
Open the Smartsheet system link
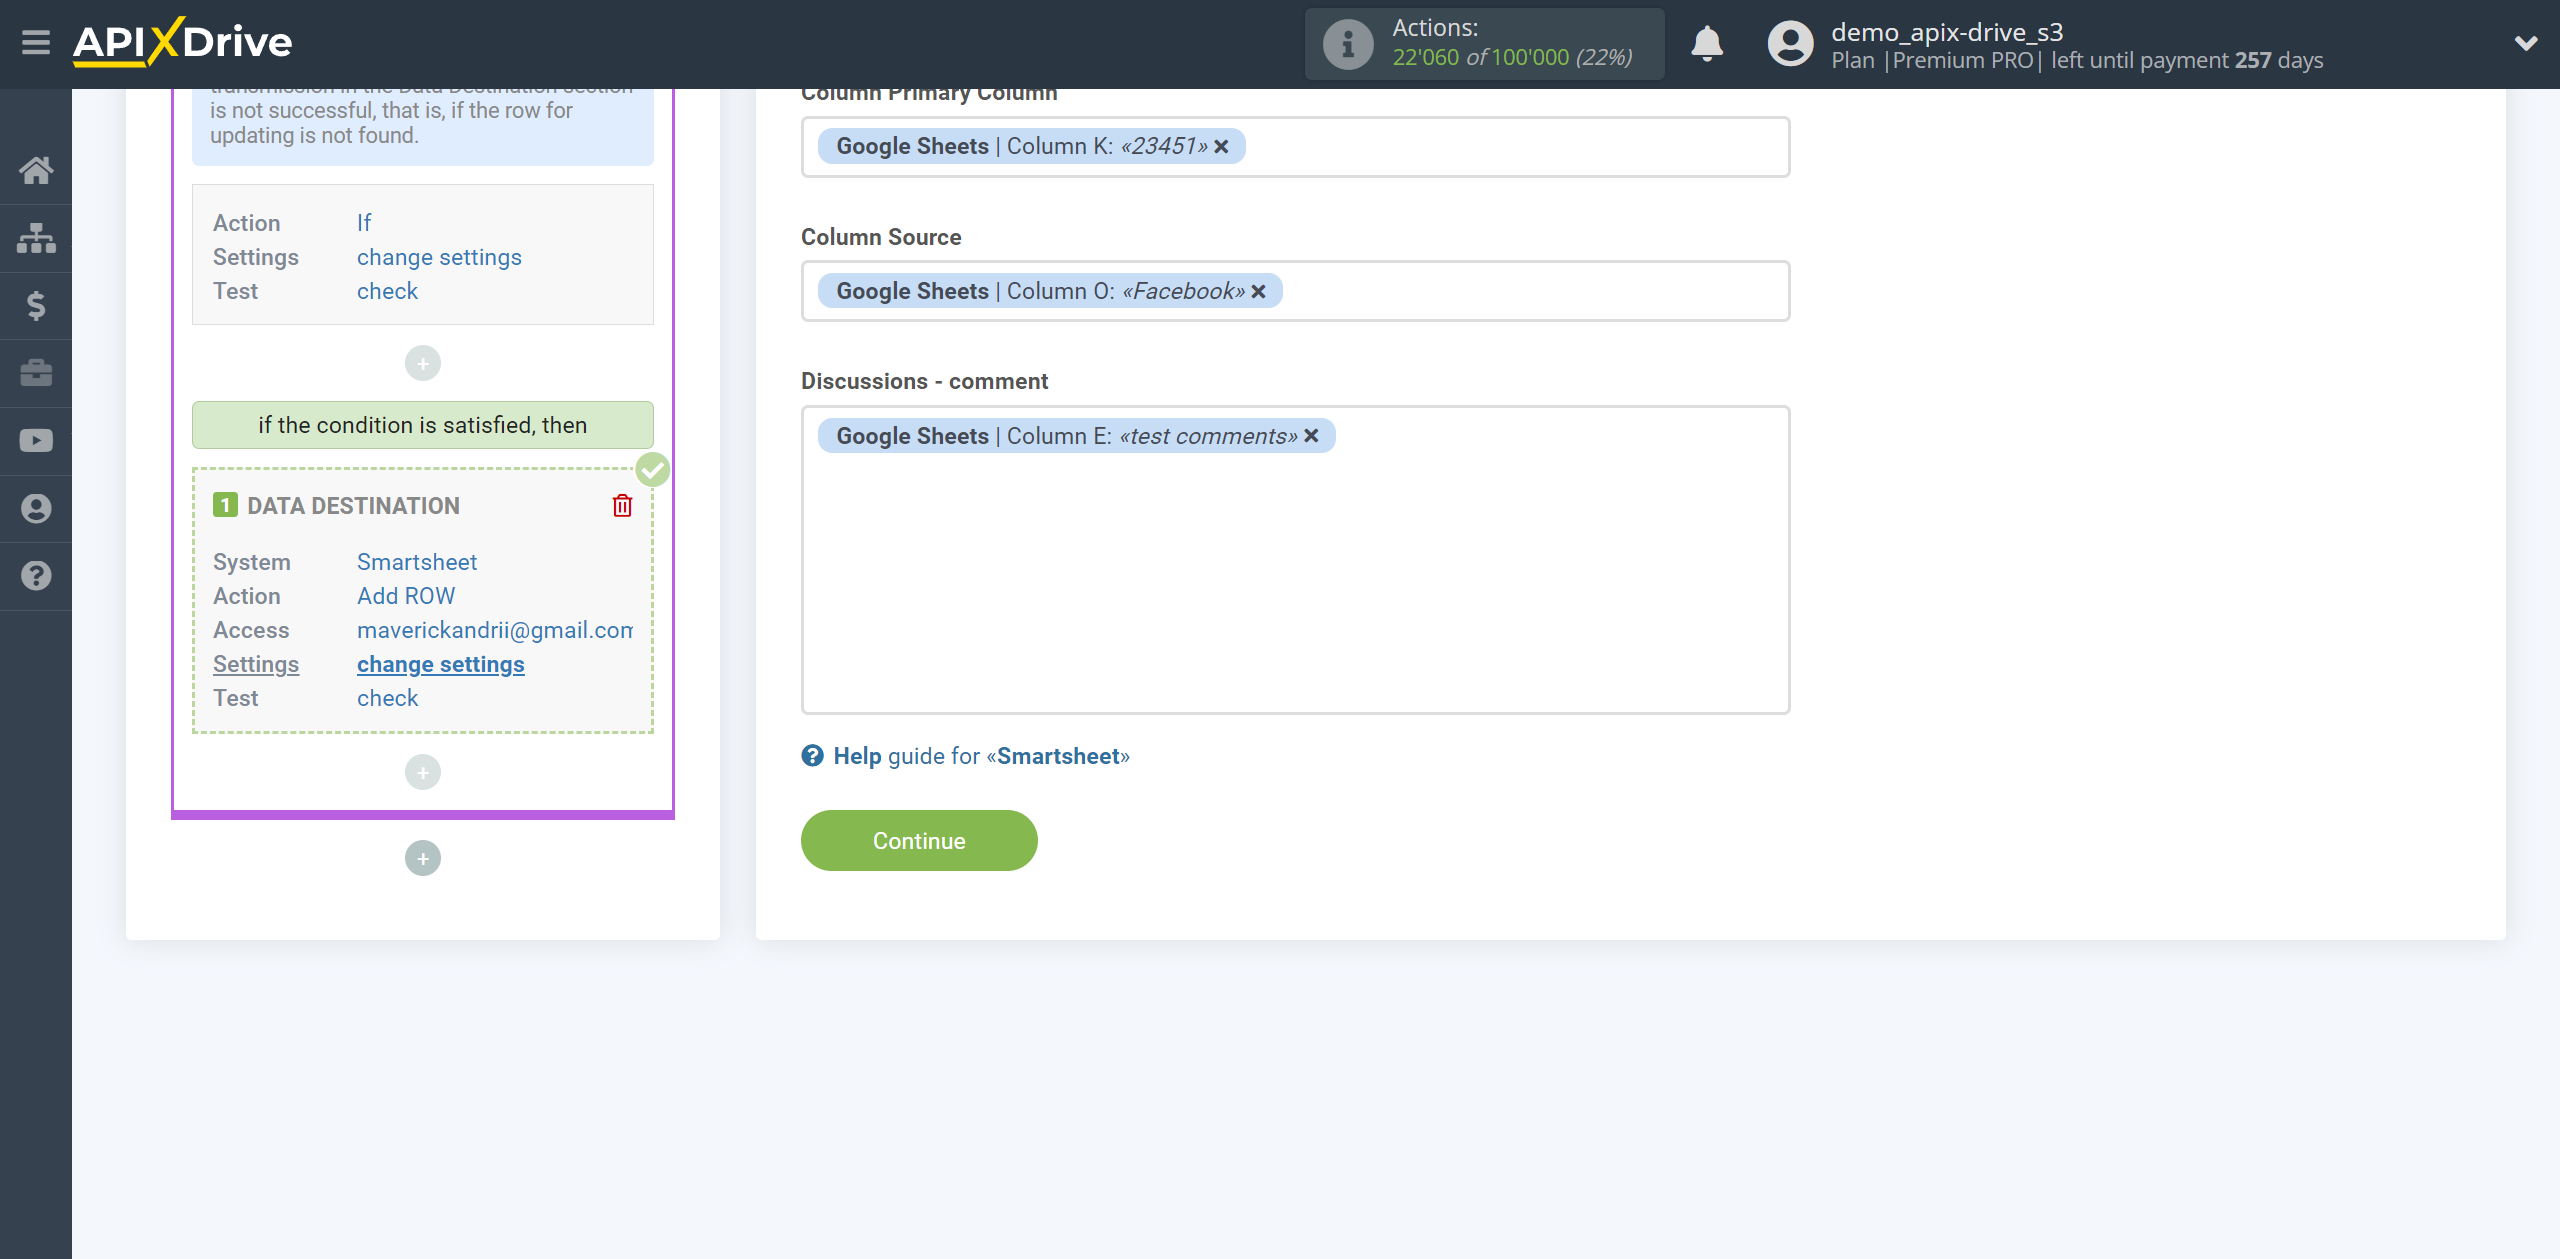click(x=417, y=562)
